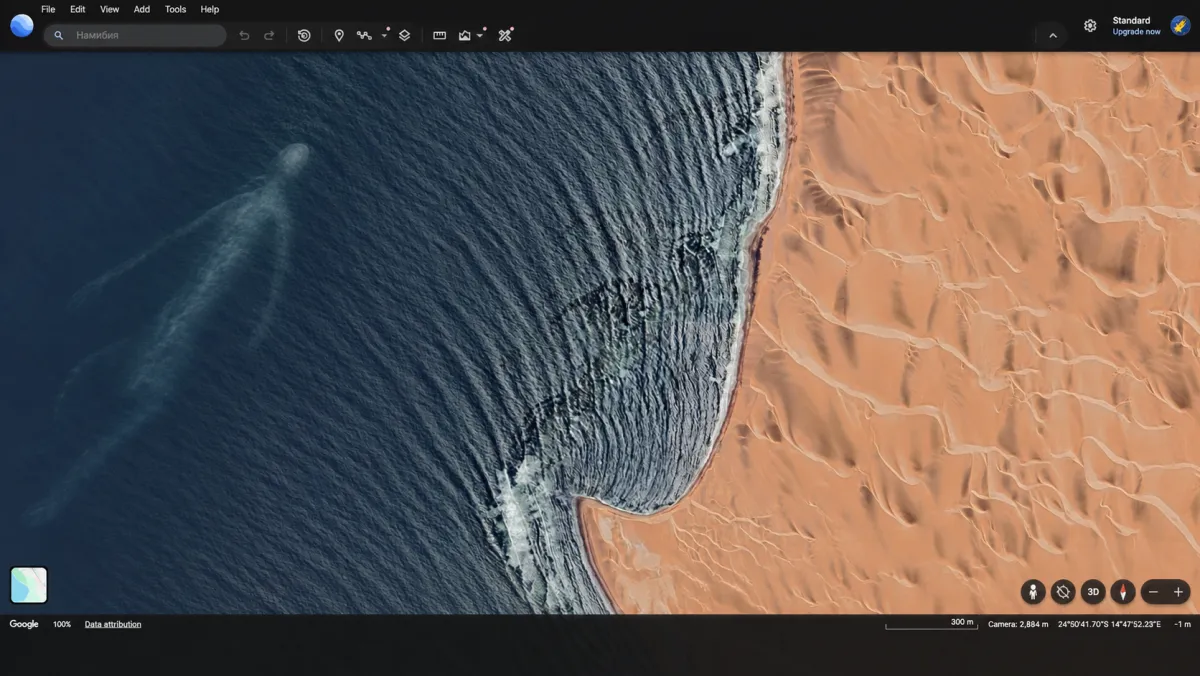Image resolution: width=1200 pixels, height=676 pixels.
Task: Click the Google Earth globe logo
Action: tap(22, 26)
